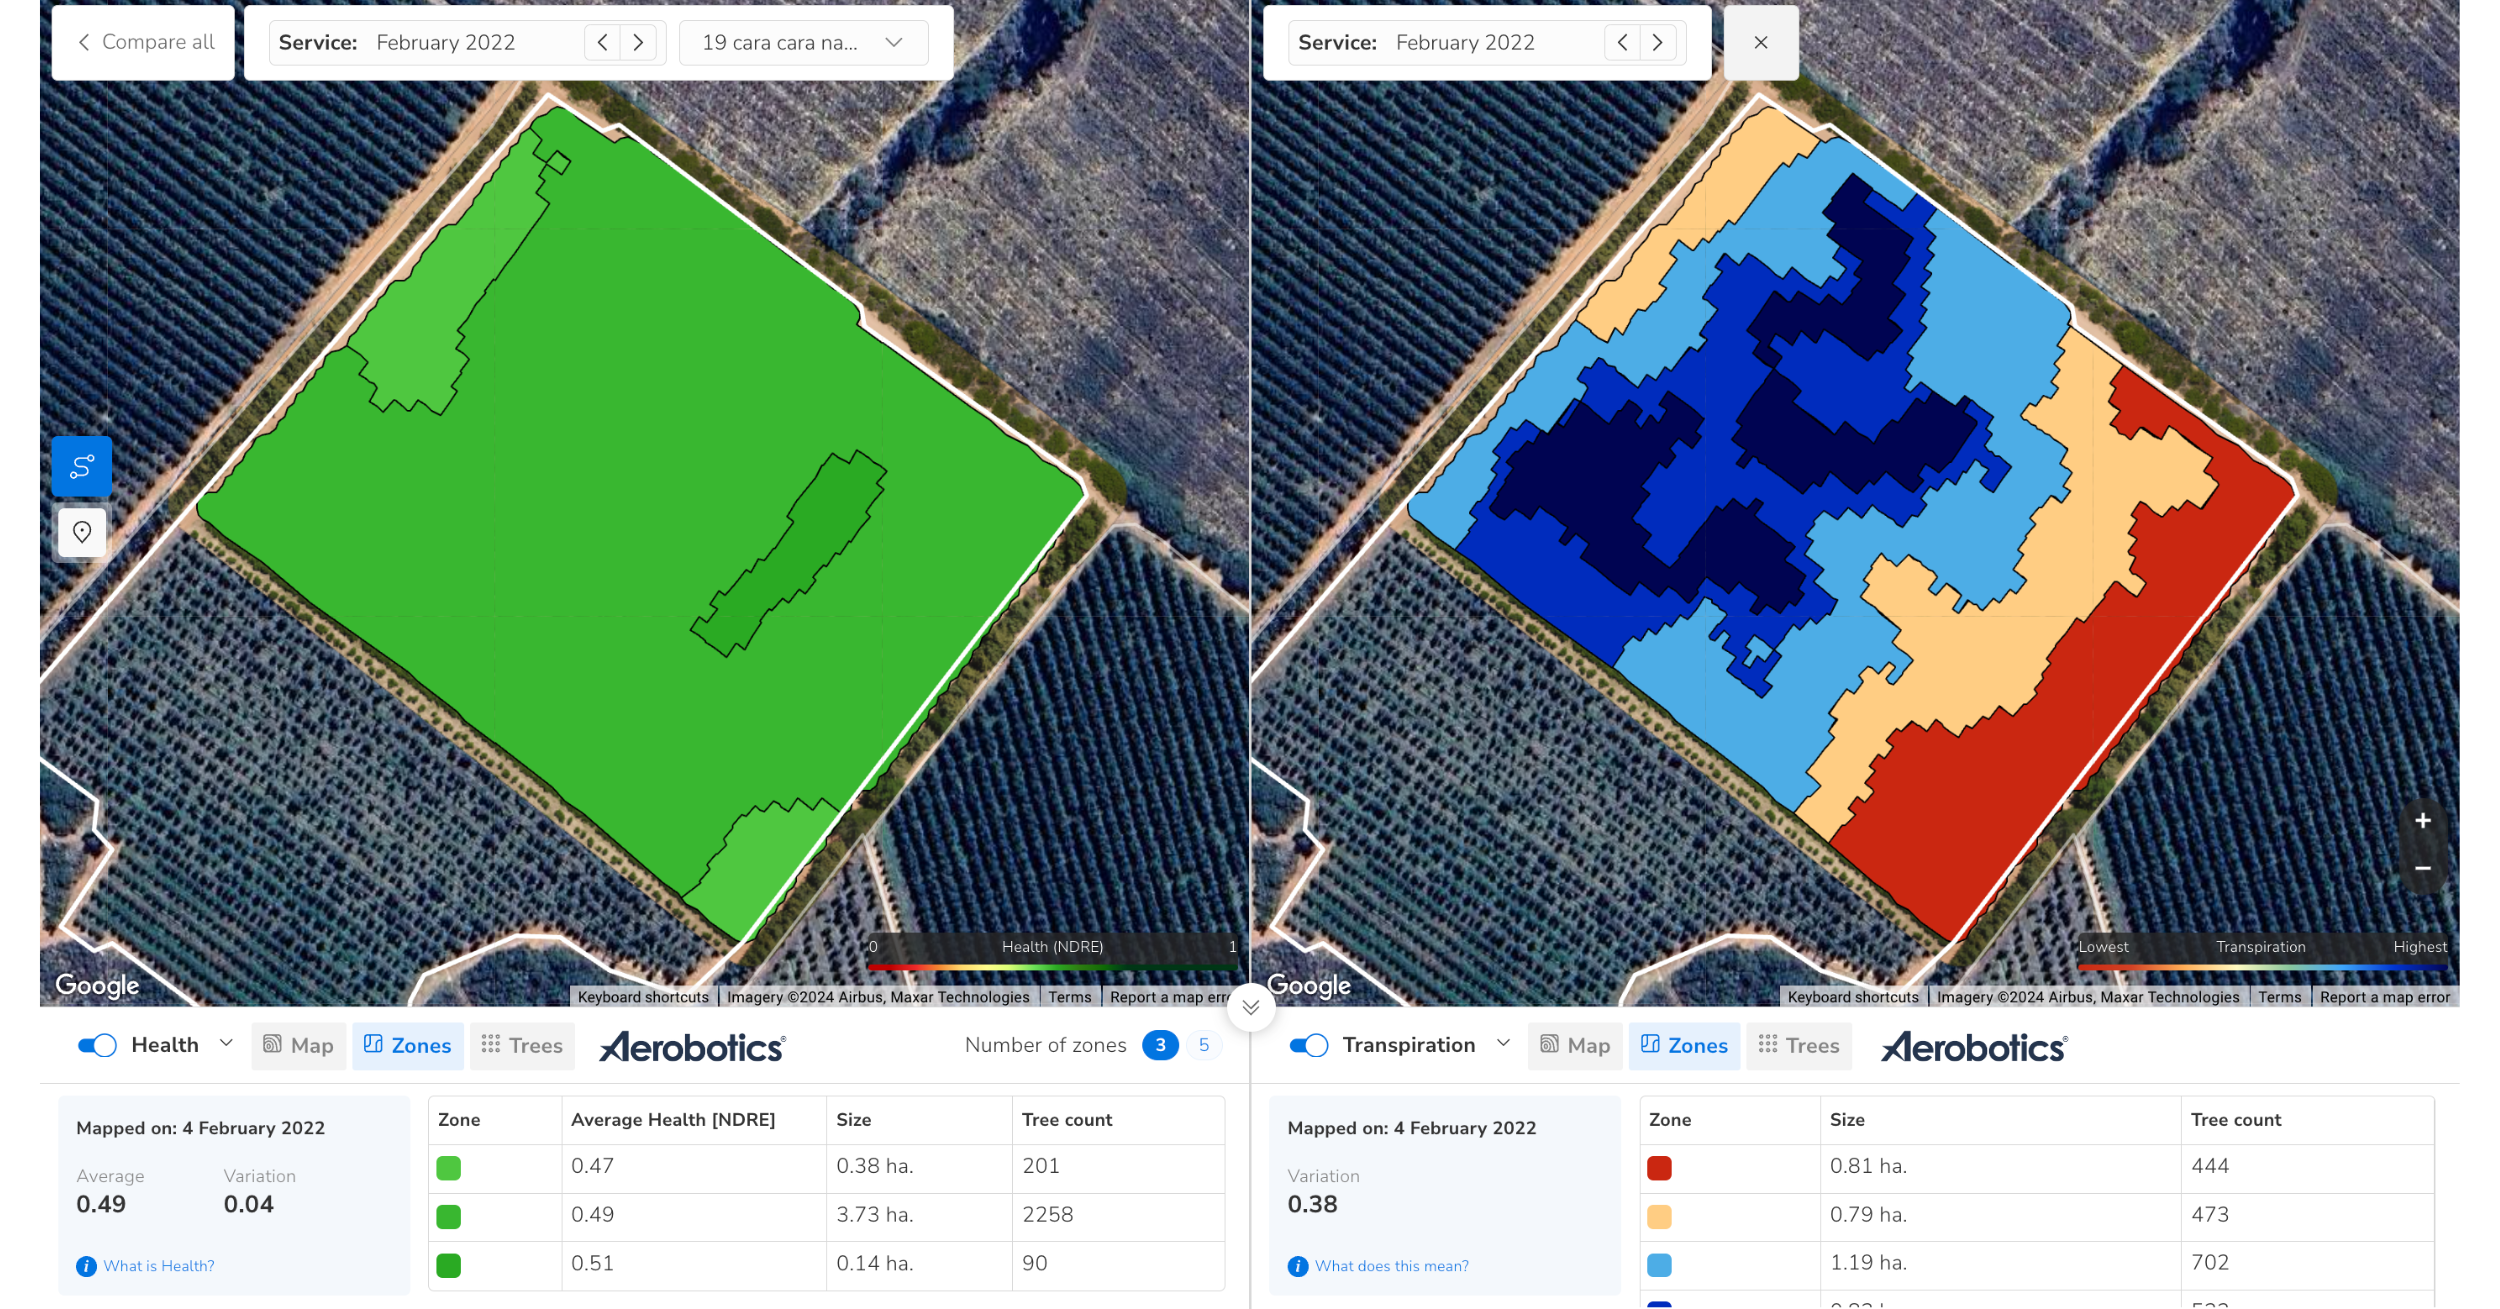The image size is (2500, 1309).
Task: Go to next service in right panel
Action: coord(1657,42)
